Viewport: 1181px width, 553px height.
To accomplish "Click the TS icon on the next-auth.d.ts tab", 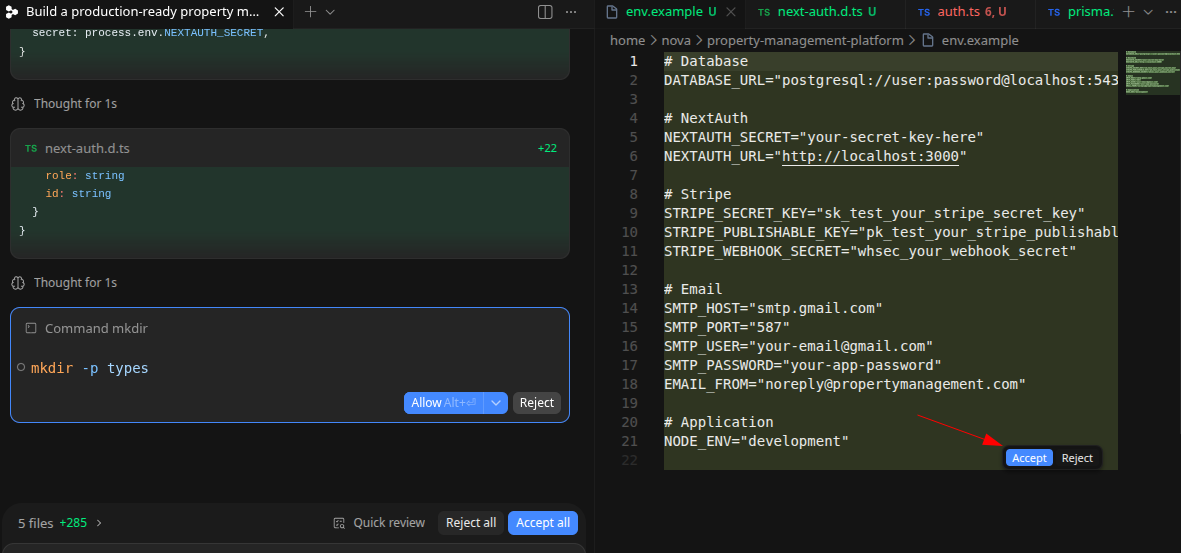I will [x=764, y=12].
